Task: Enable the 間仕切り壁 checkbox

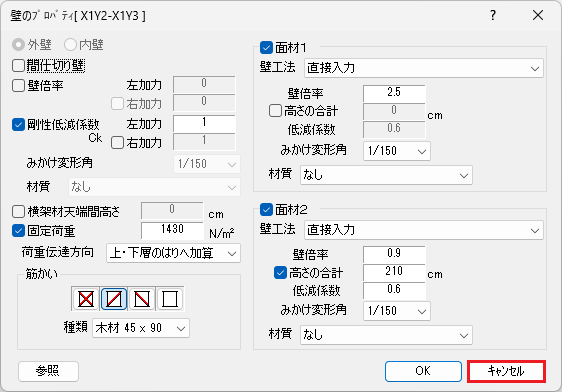Action: [x=18, y=66]
